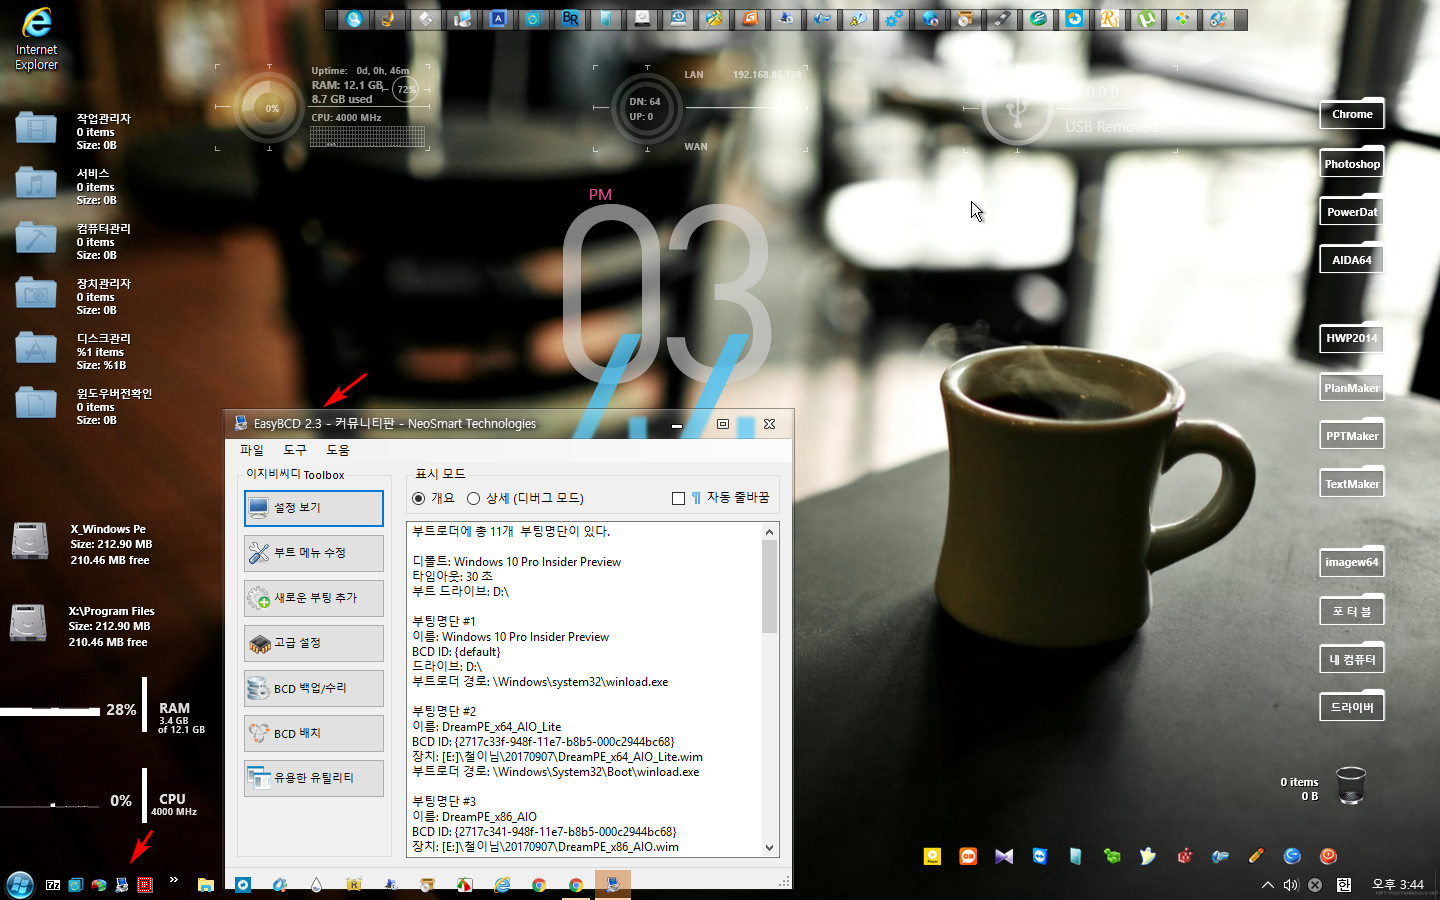The image size is (1440, 900).
Task: Open the gears settings icon in top dock
Action: [893, 19]
